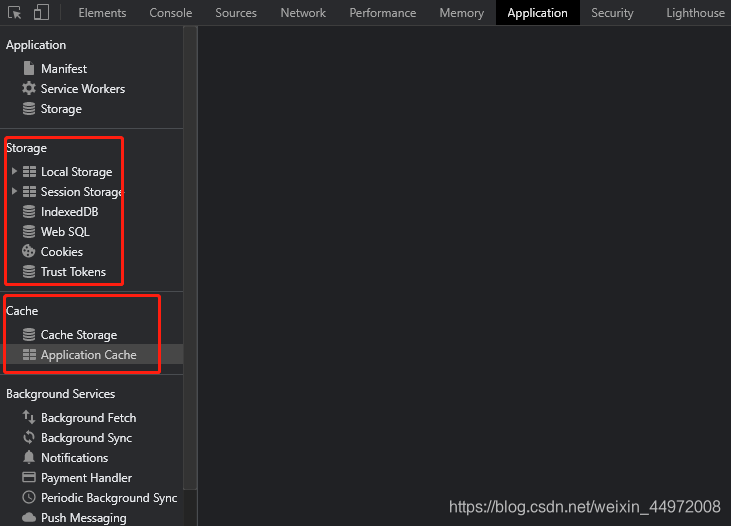Click the Local Storage grid icon
Screen dimensions: 731x526
click(x=29, y=172)
